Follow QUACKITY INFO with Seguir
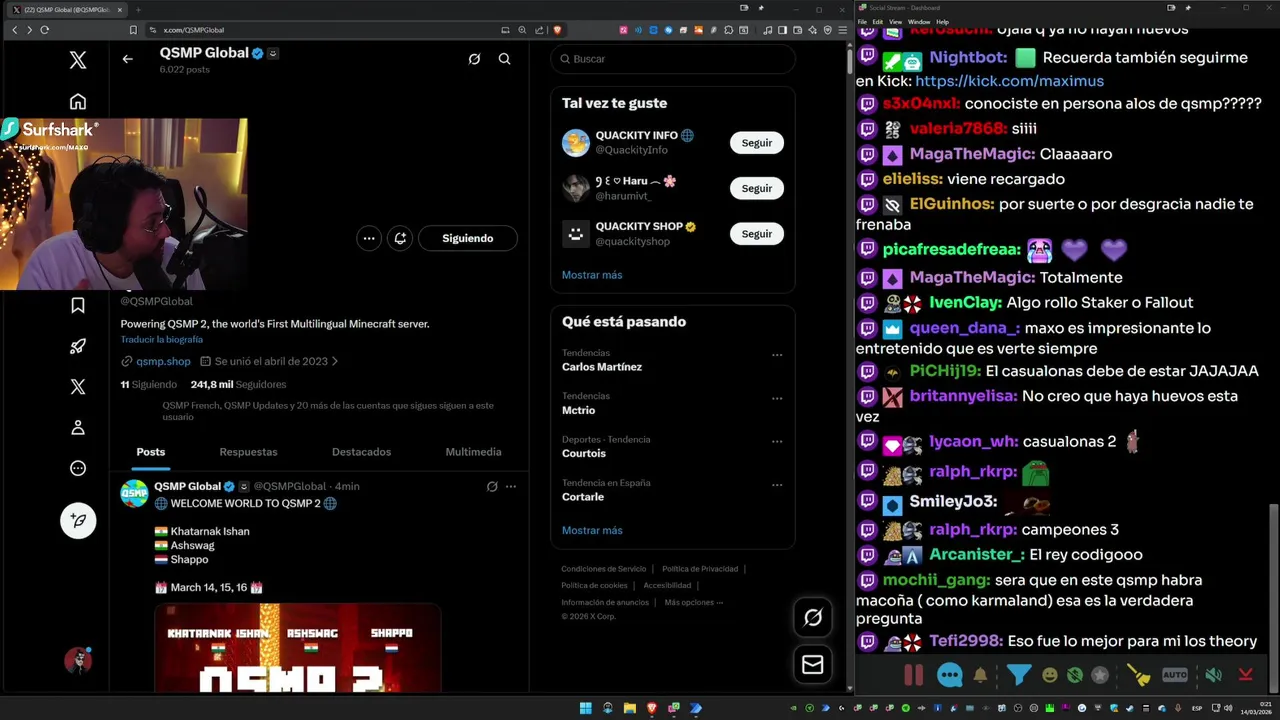This screenshot has height=720, width=1280. pos(757,143)
